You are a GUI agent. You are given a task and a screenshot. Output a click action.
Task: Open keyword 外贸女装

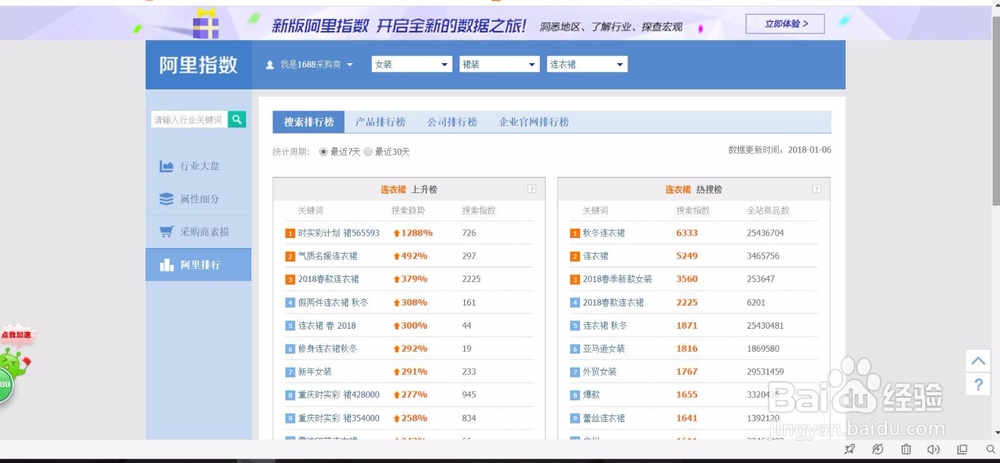tap(599, 372)
